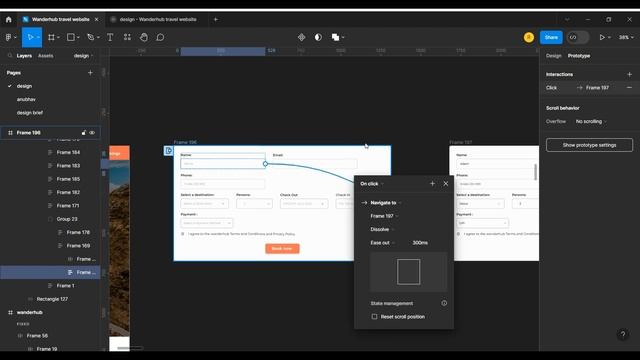Image resolution: width=640 pixels, height=360 pixels.
Task: Click the lock icon on Frame 196 layer
Action: (84, 133)
